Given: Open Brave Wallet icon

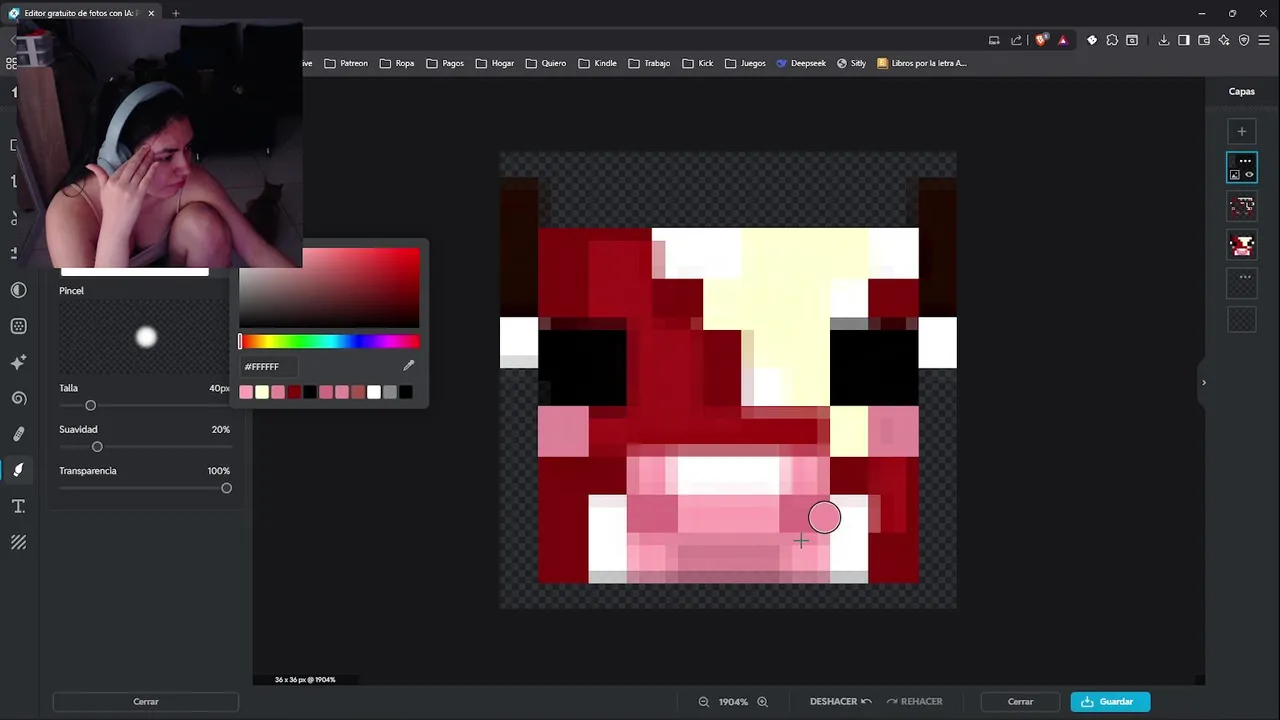Looking at the screenshot, I should click(x=1204, y=40).
